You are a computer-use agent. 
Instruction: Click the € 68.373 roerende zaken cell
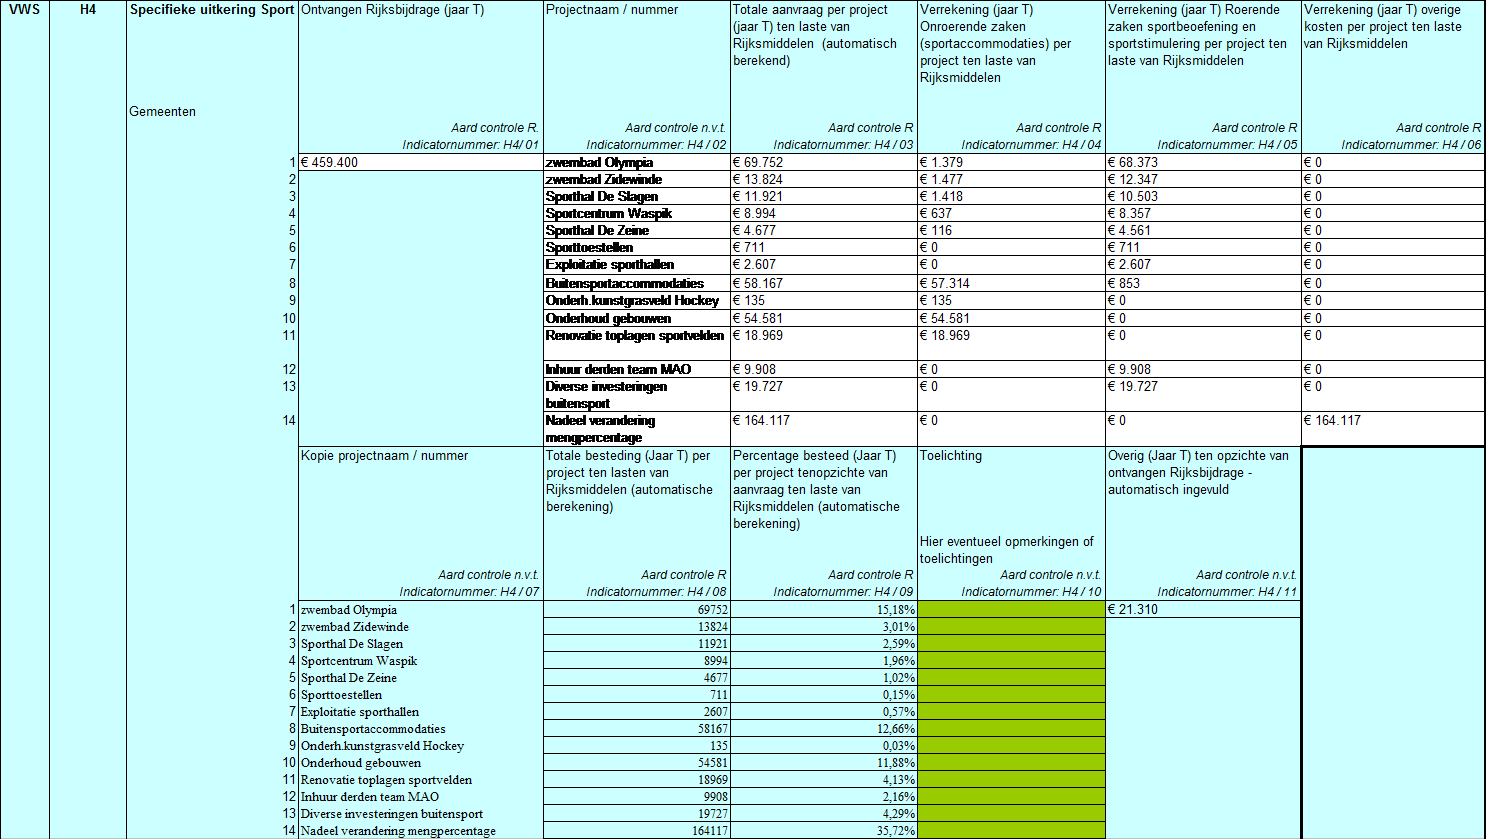(x=1203, y=162)
